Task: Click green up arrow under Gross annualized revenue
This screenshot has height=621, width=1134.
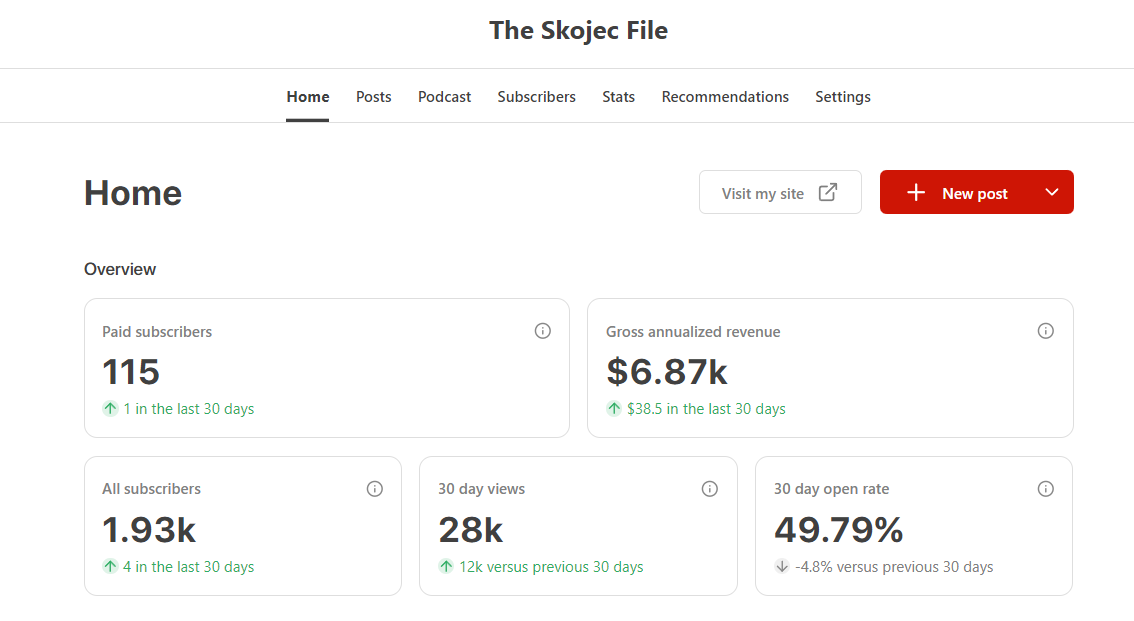Action: (x=614, y=408)
